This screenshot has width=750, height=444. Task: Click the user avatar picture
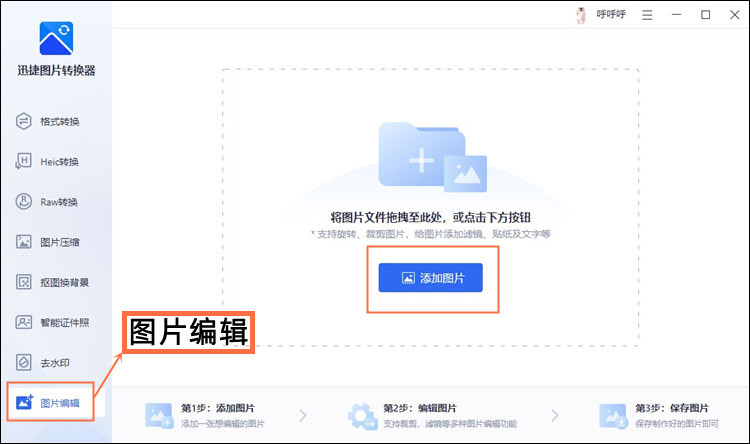click(581, 15)
